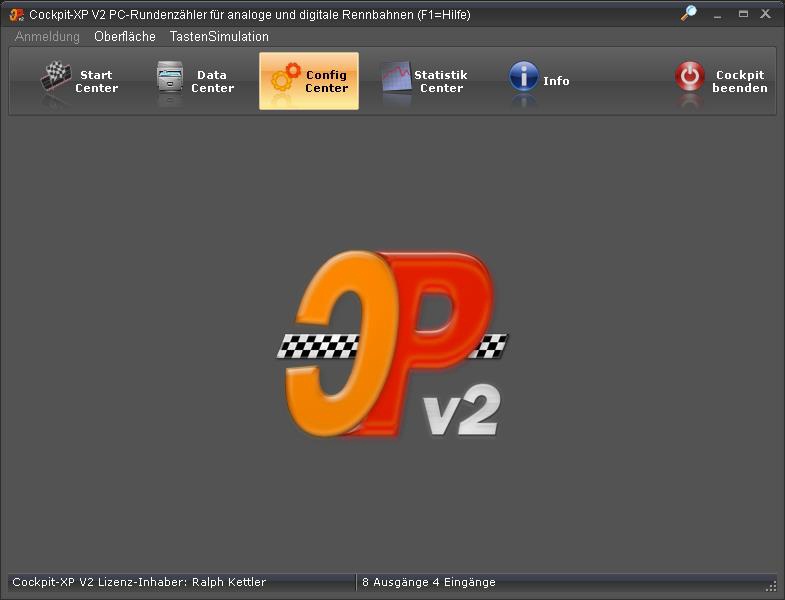Click the large CP v2 logo
Image resolution: width=785 pixels, height=600 pixels.
pos(392,345)
